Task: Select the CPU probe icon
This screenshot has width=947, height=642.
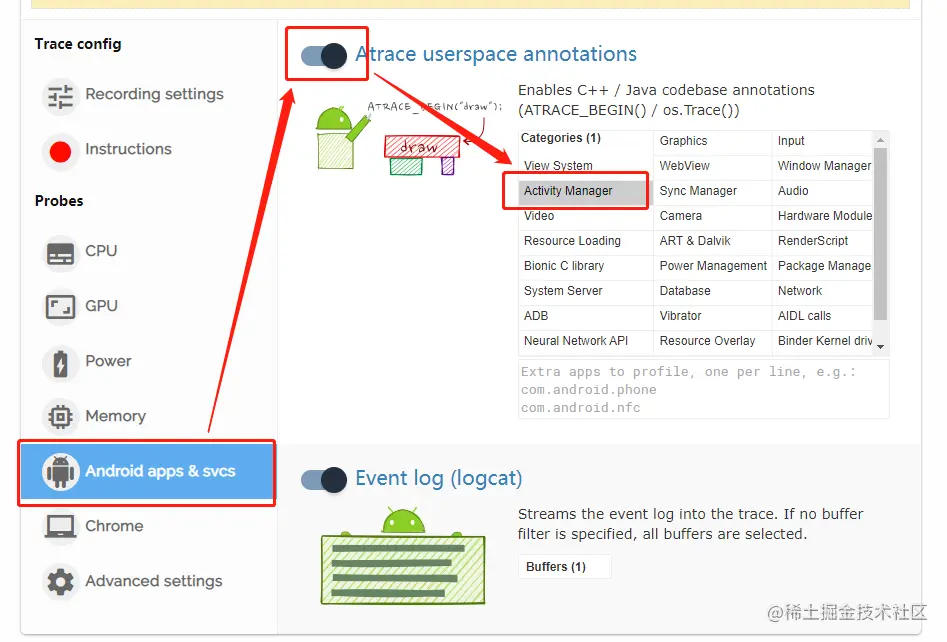Action: click(x=60, y=253)
